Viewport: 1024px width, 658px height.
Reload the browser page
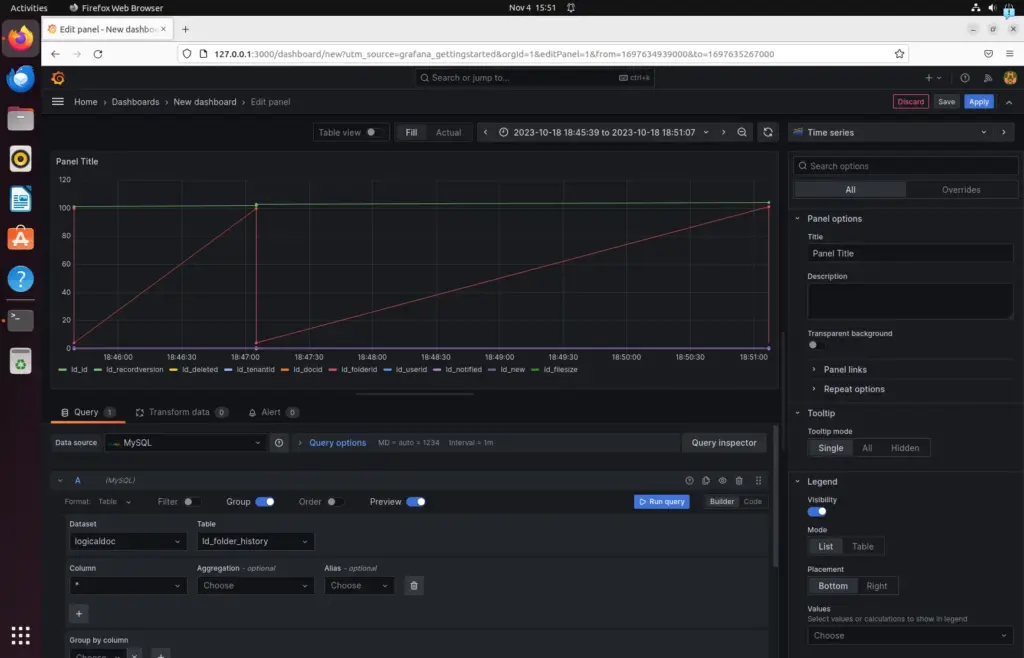click(98, 54)
